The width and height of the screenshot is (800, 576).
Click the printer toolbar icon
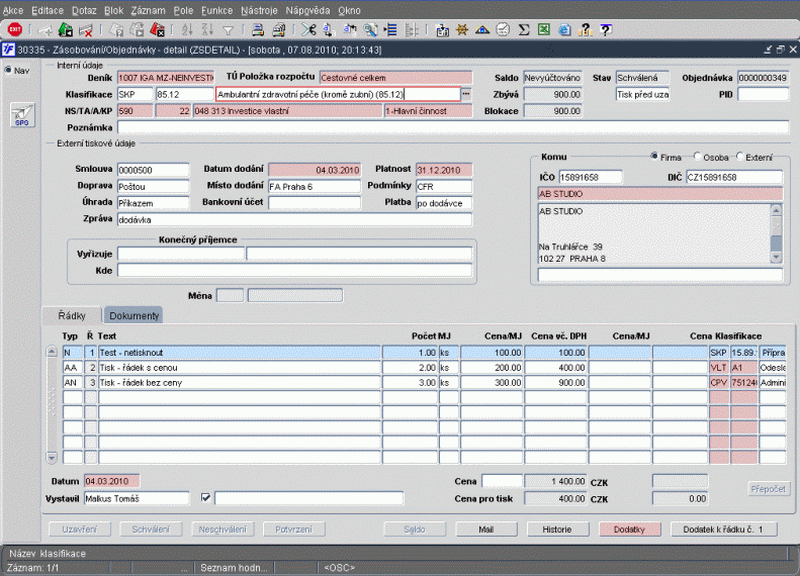(258, 30)
